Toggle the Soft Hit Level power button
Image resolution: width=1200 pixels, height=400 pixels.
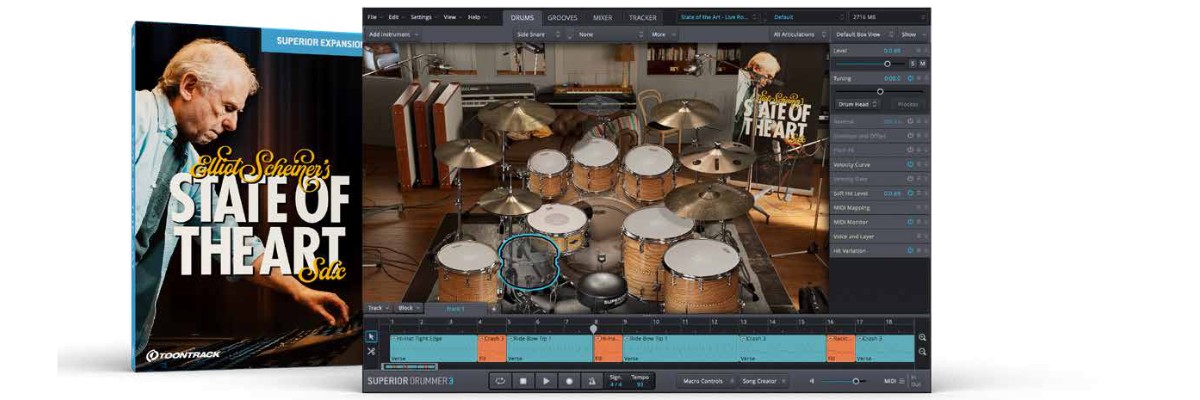[910, 193]
